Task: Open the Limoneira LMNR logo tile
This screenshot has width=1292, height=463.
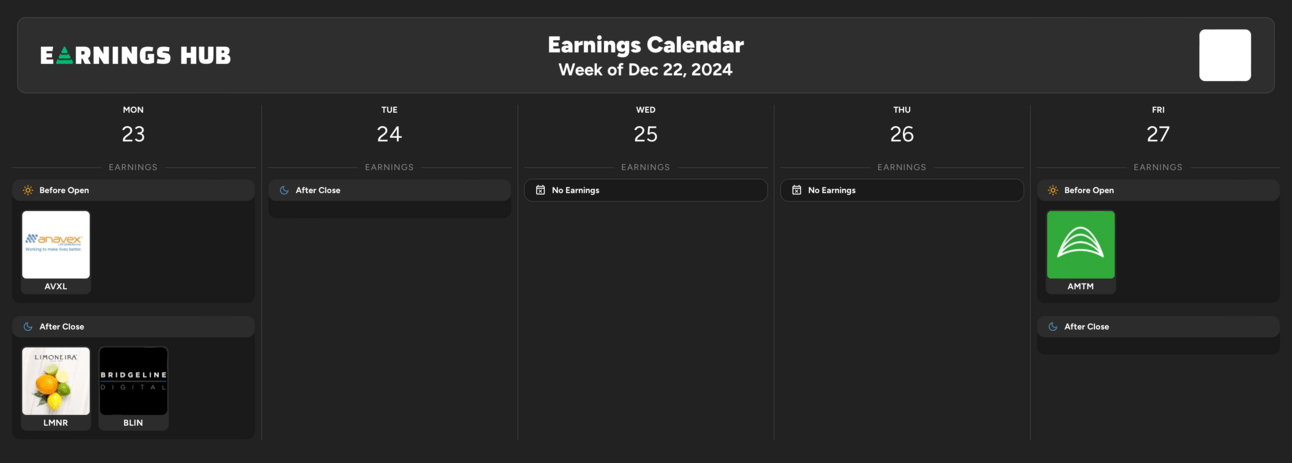Action: pyautogui.click(x=56, y=381)
